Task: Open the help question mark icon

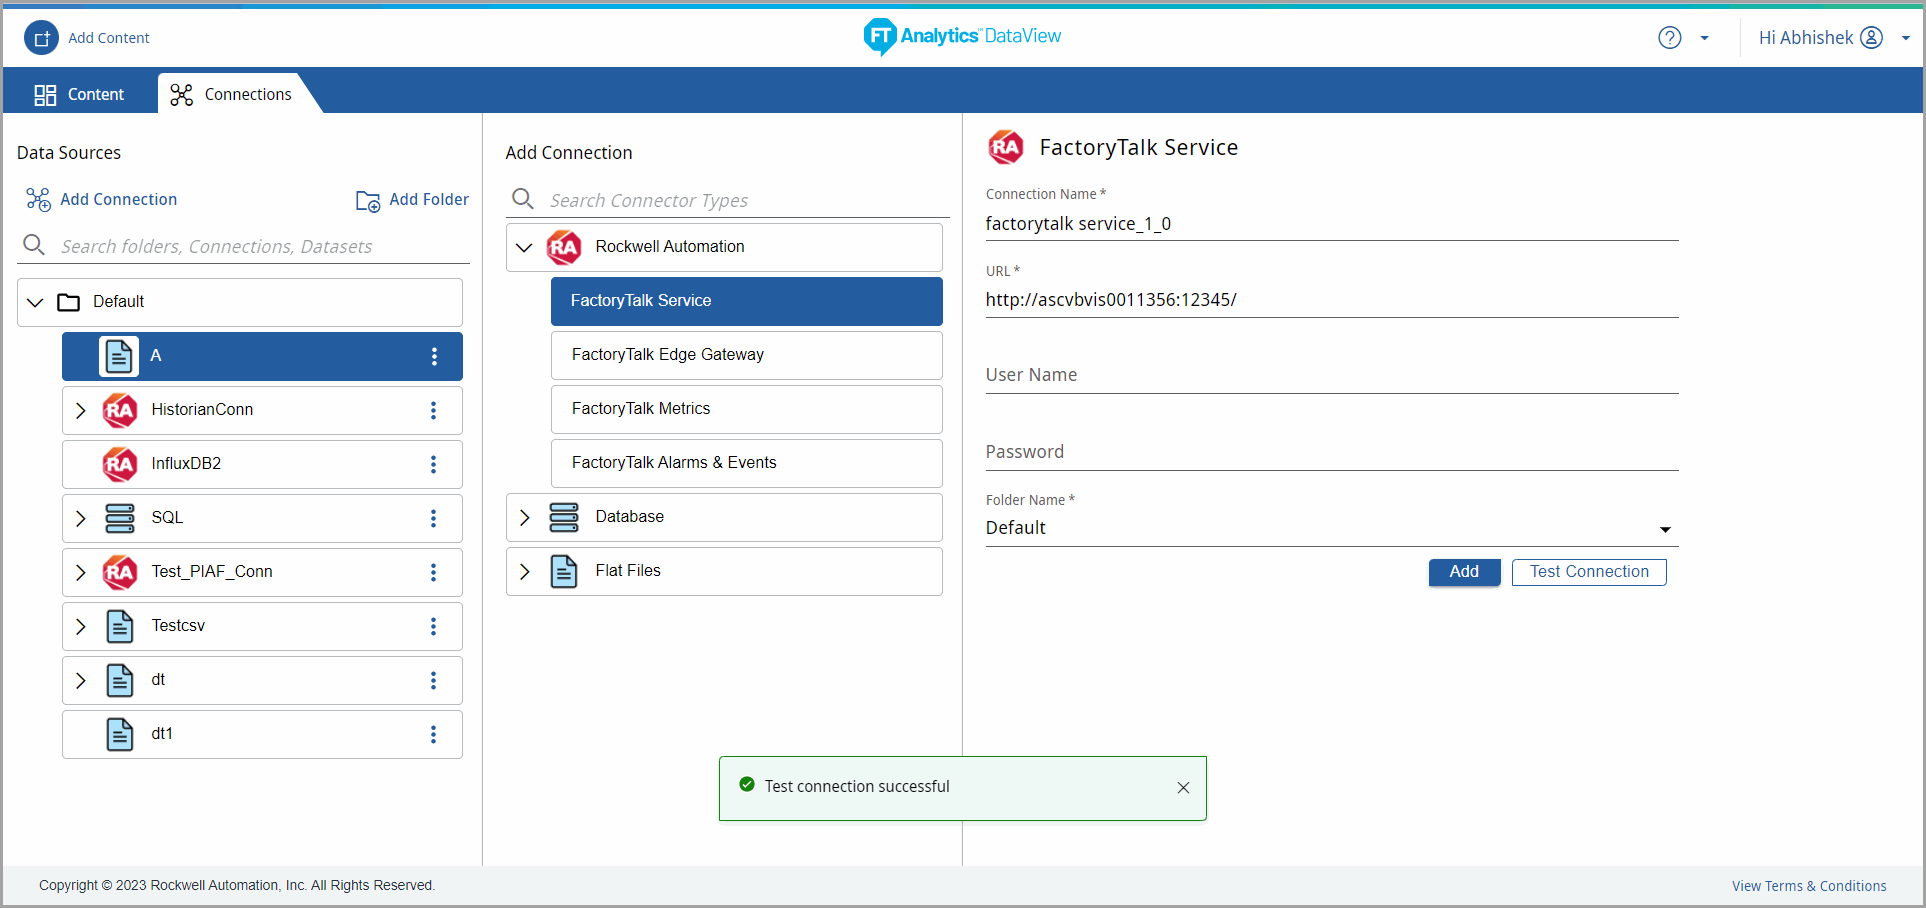Action: click(1669, 38)
